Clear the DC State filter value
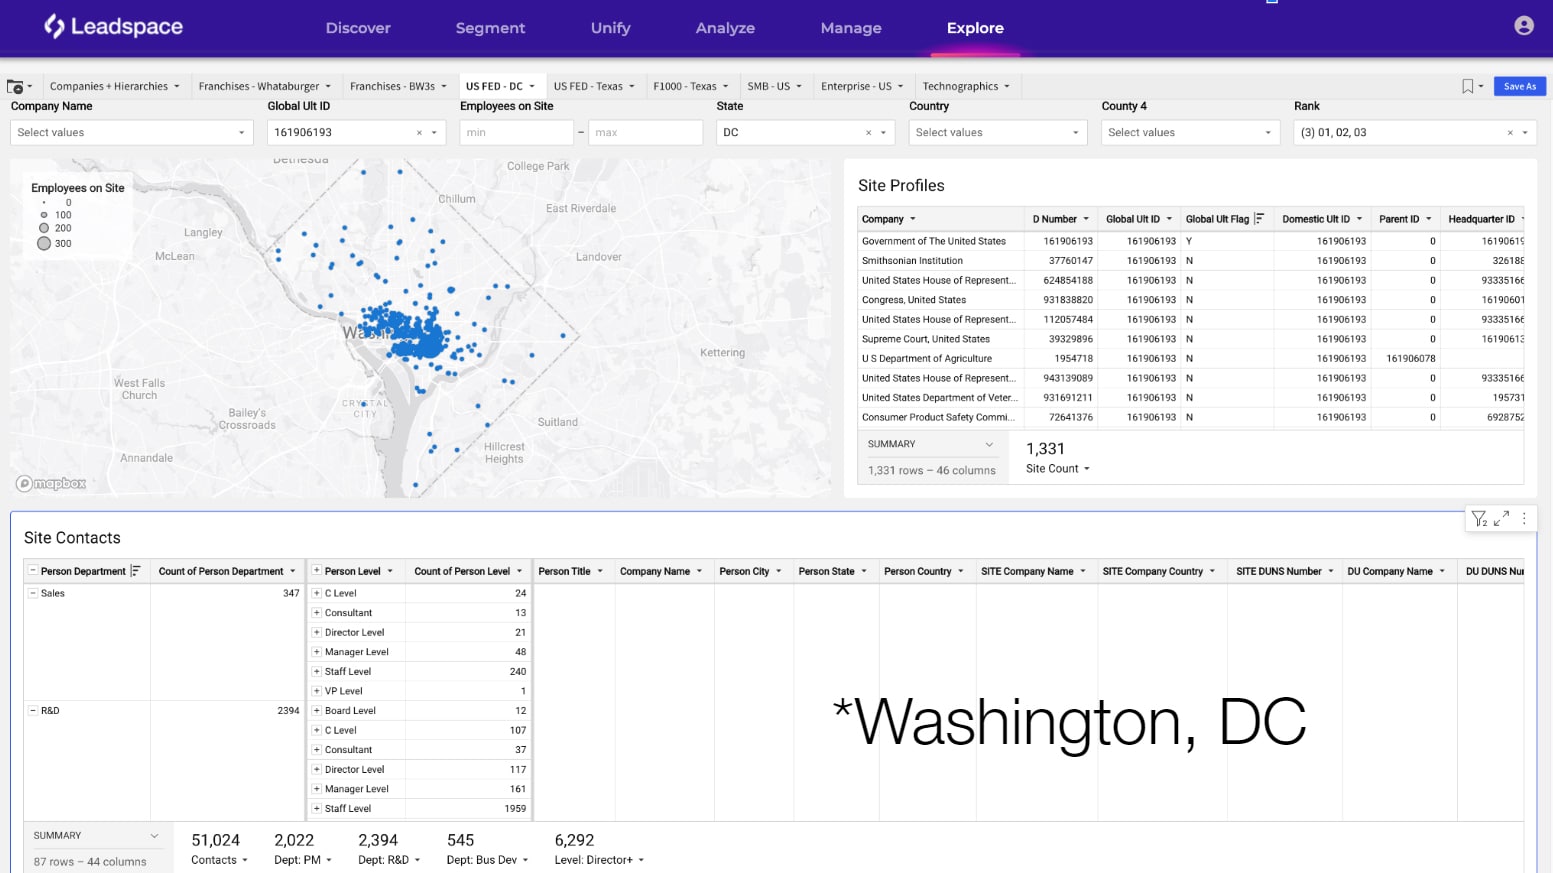This screenshot has height=873, width=1553. tap(868, 133)
